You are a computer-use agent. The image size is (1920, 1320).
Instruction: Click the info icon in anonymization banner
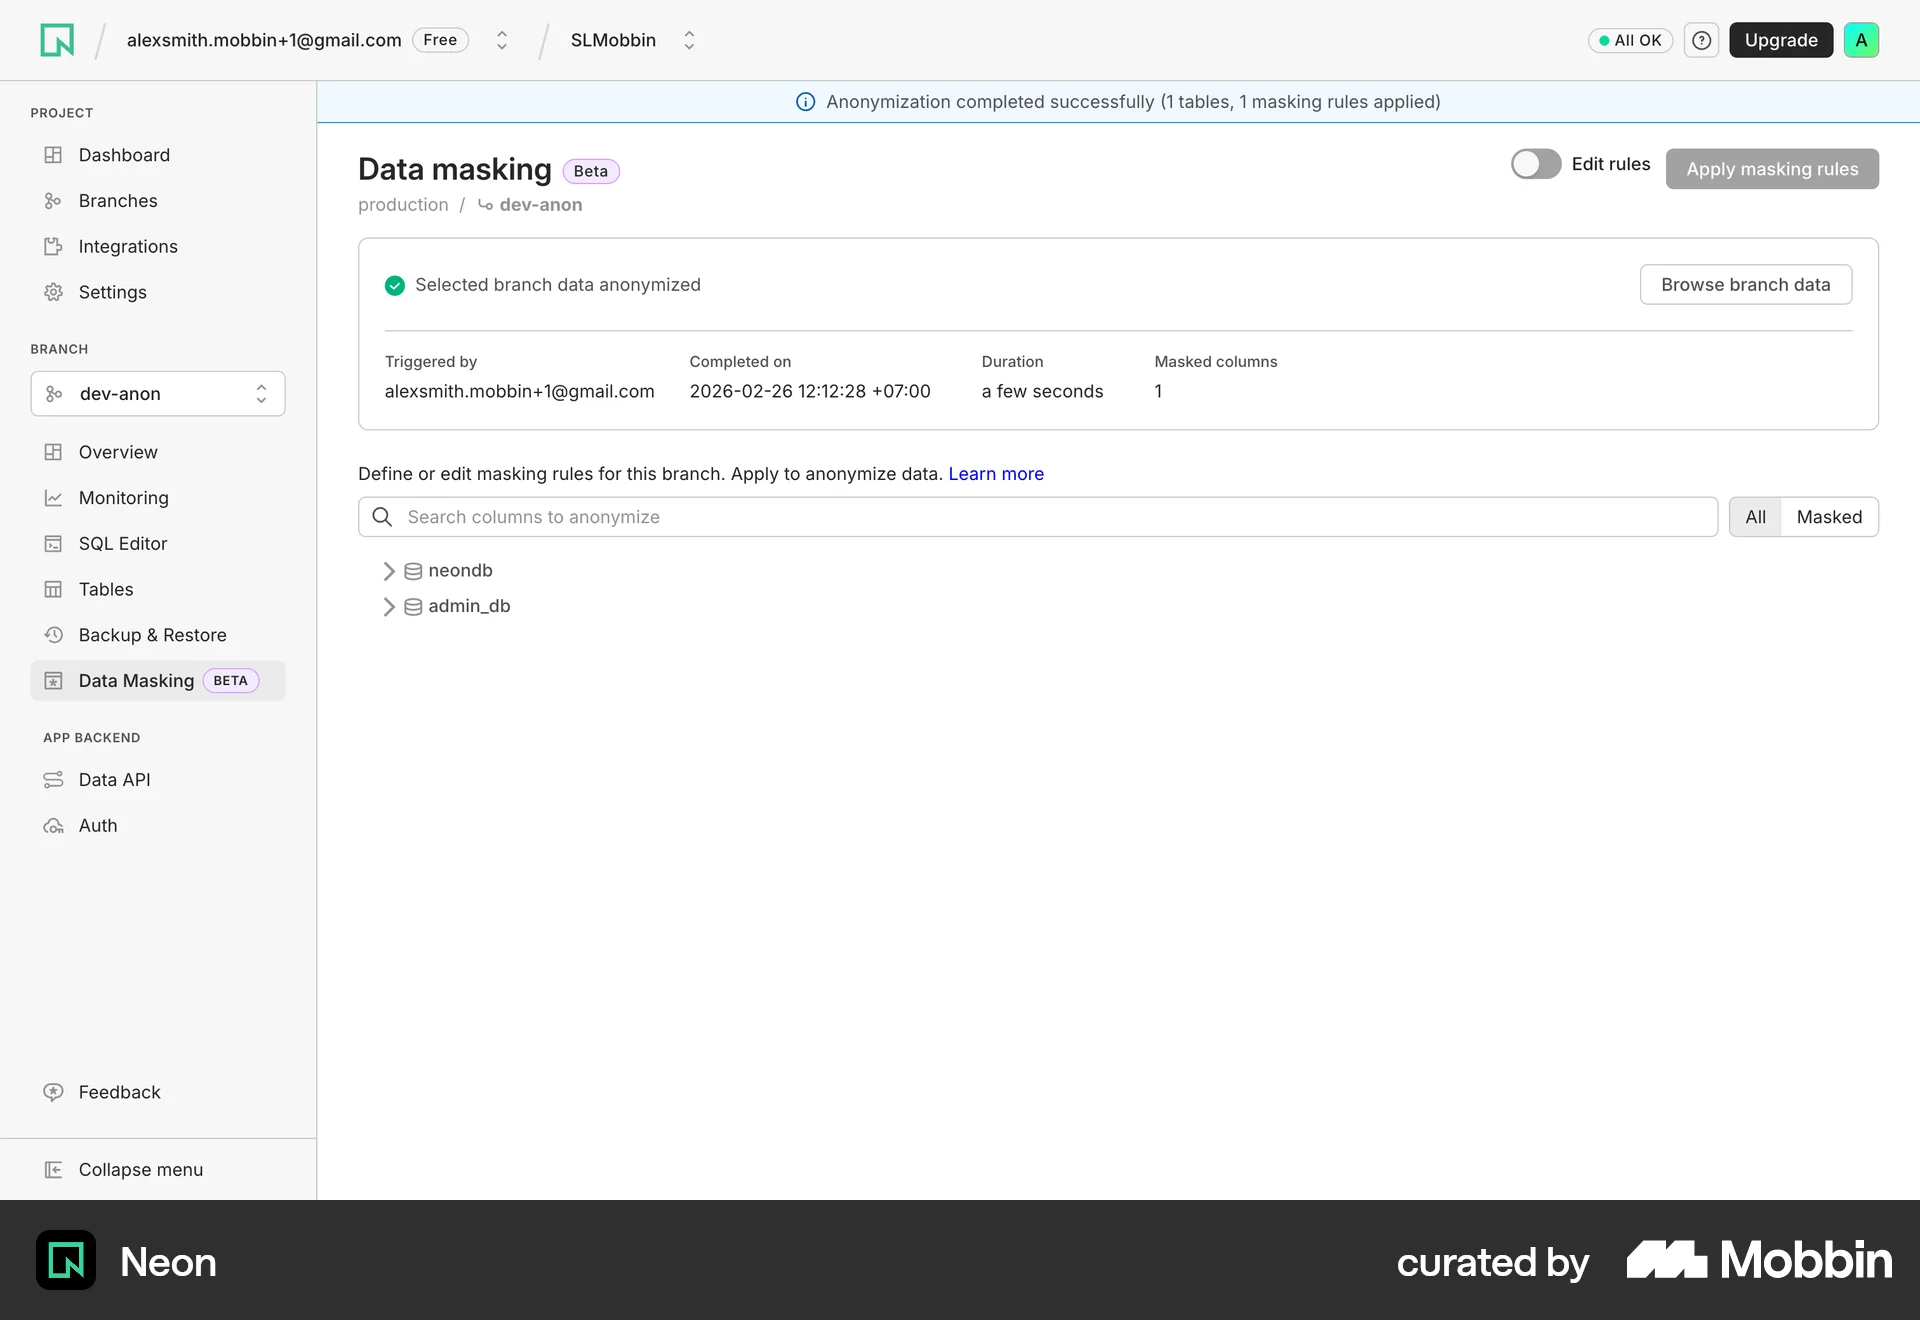(805, 102)
